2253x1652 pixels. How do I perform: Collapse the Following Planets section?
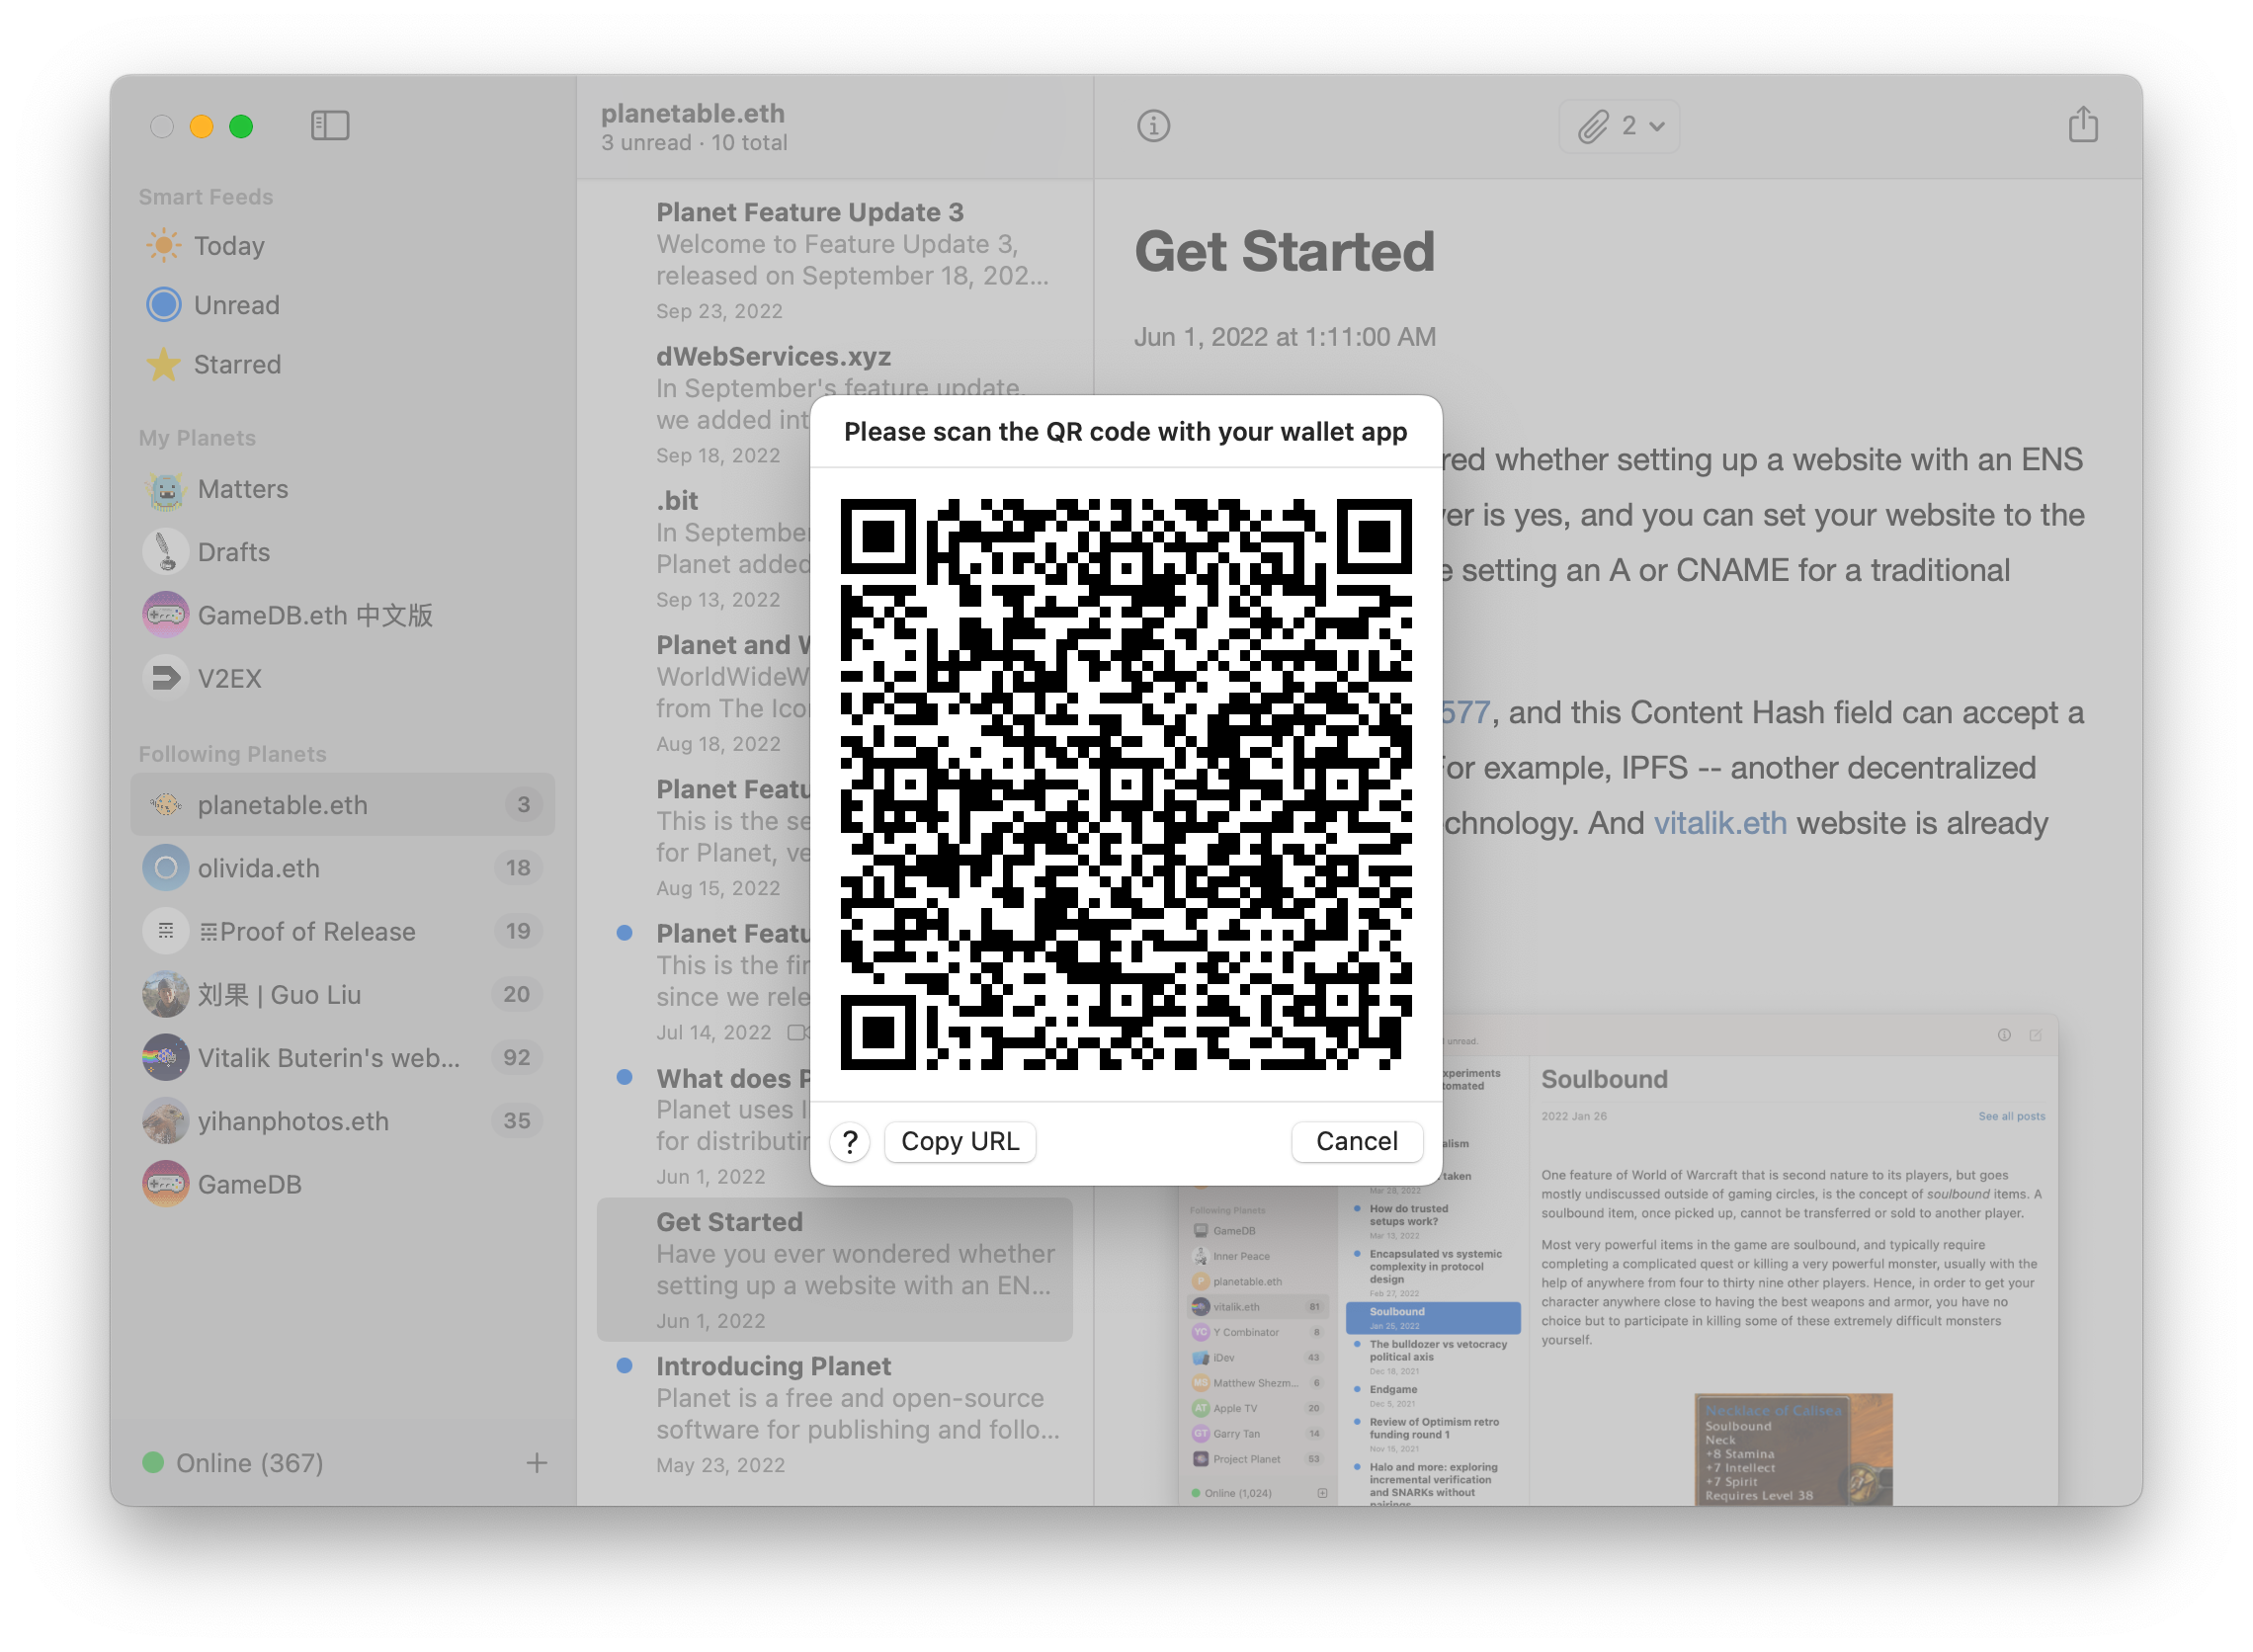point(233,753)
